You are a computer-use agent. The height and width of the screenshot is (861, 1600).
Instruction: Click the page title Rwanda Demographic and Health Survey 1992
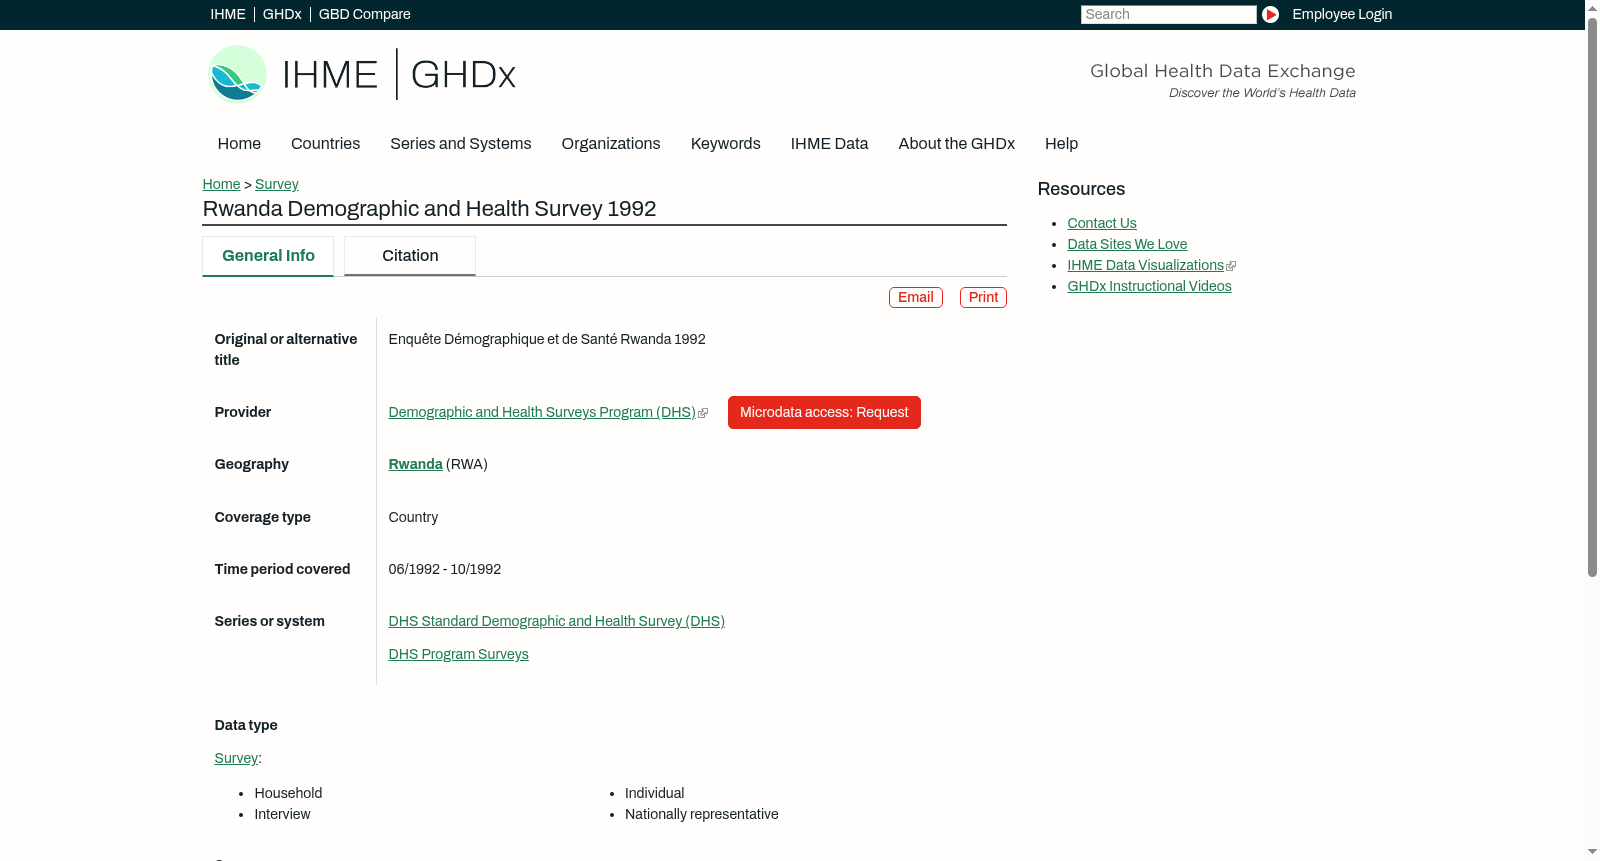pyautogui.click(x=429, y=209)
